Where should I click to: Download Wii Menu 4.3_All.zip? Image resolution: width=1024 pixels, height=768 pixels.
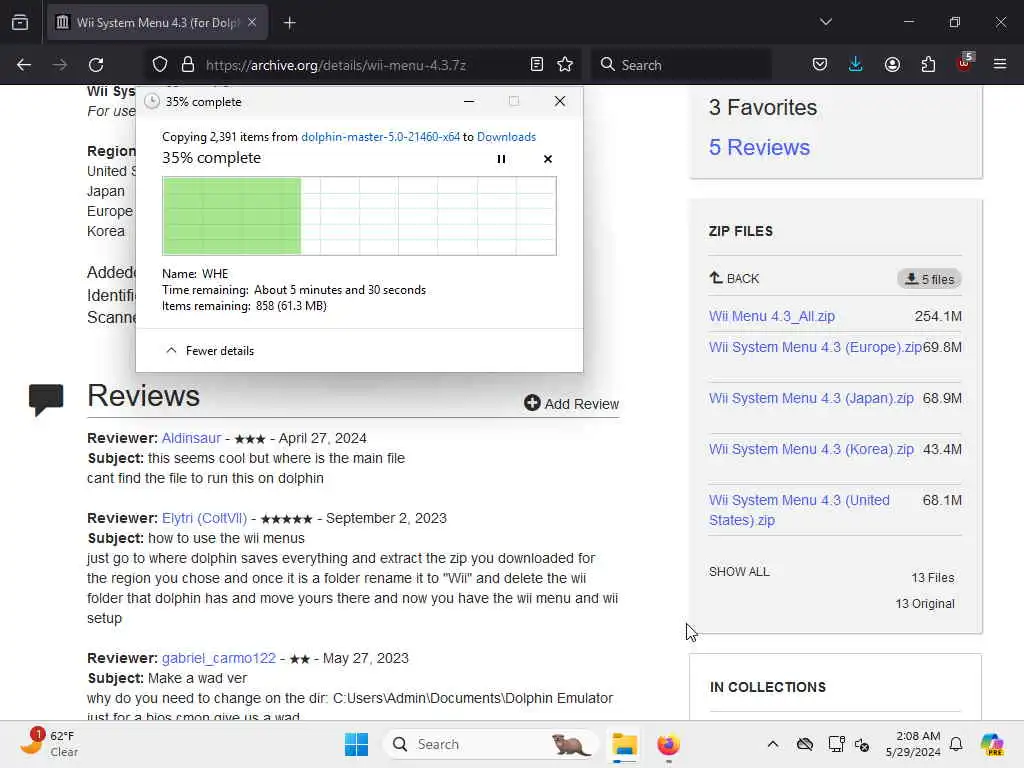771,316
